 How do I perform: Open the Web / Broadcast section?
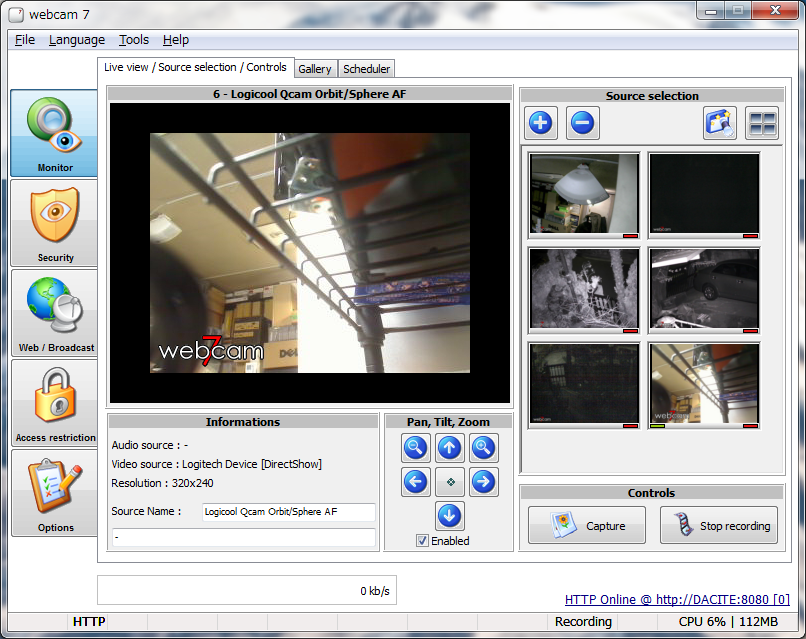point(54,313)
